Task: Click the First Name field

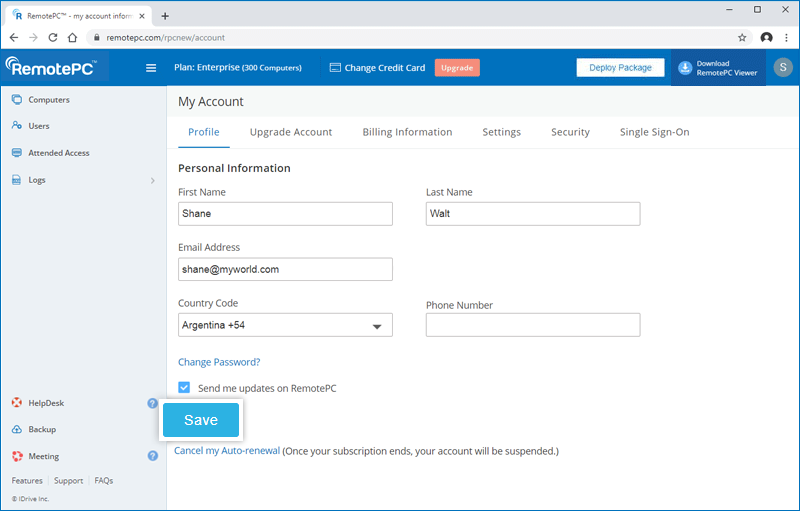Action: tap(285, 214)
